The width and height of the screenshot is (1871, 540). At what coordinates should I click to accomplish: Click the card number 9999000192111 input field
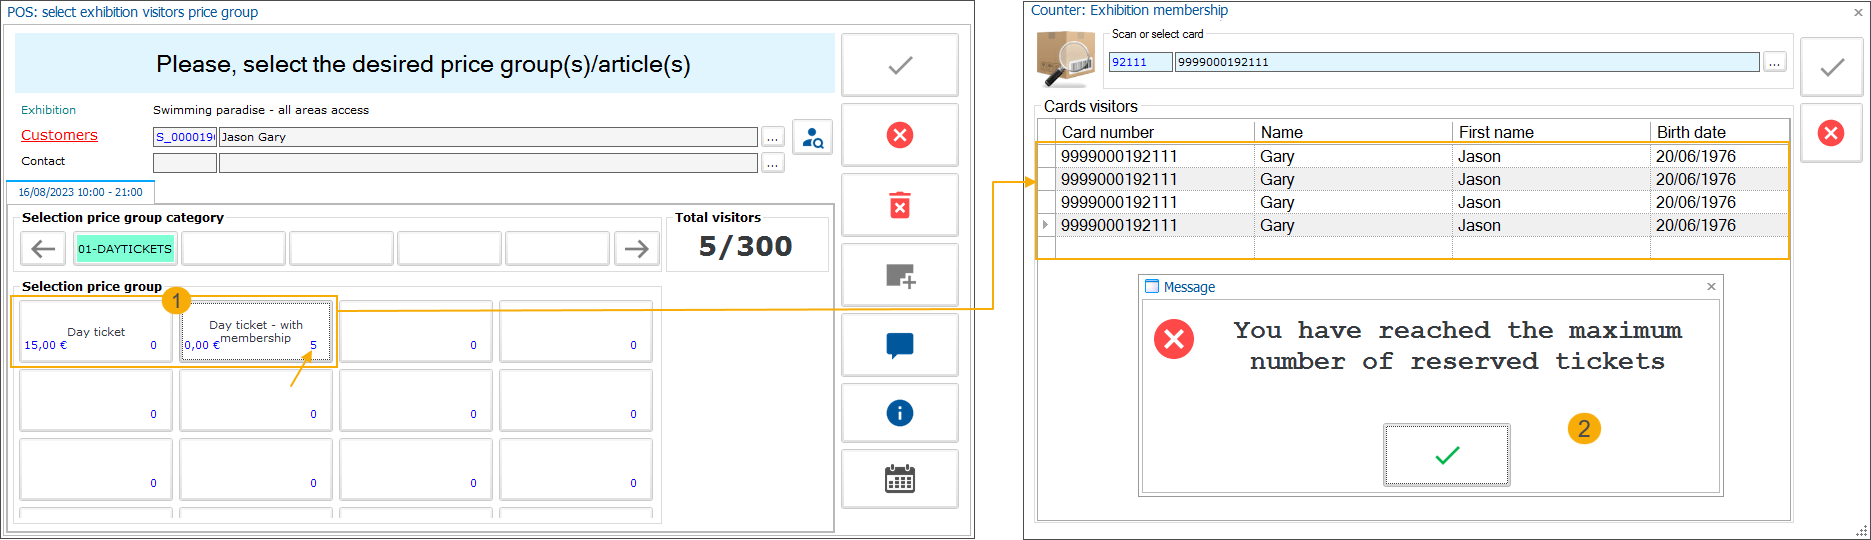1466,62
